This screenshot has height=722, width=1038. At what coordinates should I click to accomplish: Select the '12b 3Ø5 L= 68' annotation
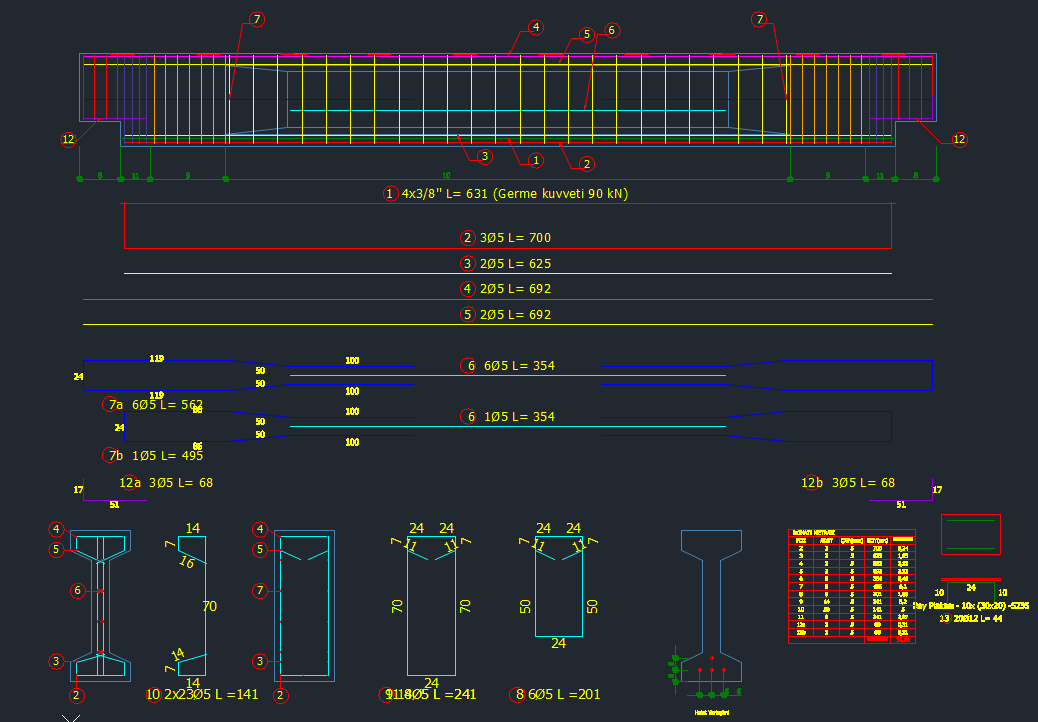click(848, 483)
